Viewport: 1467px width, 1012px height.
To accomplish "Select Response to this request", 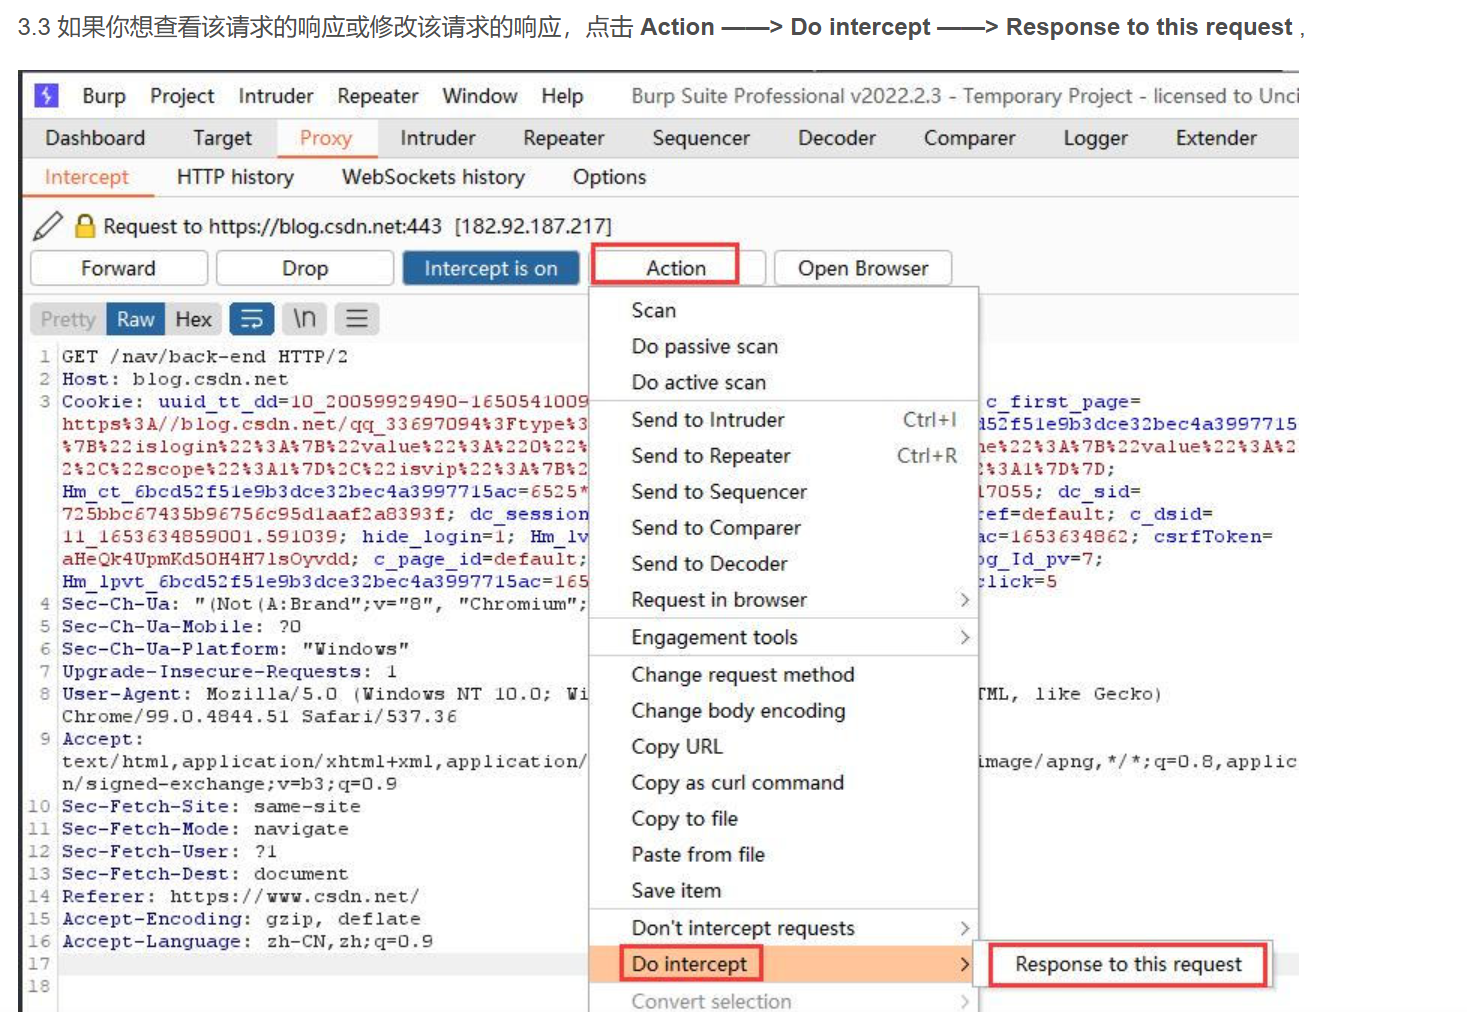I will click(1127, 964).
